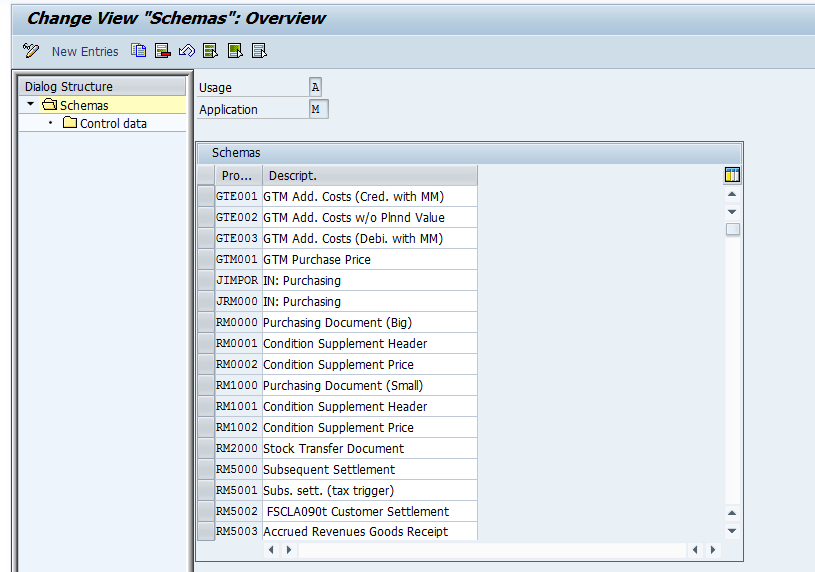The image size is (815, 572).
Task: Select row marker for GTE002
Action: pyautogui.click(x=206, y=217)
